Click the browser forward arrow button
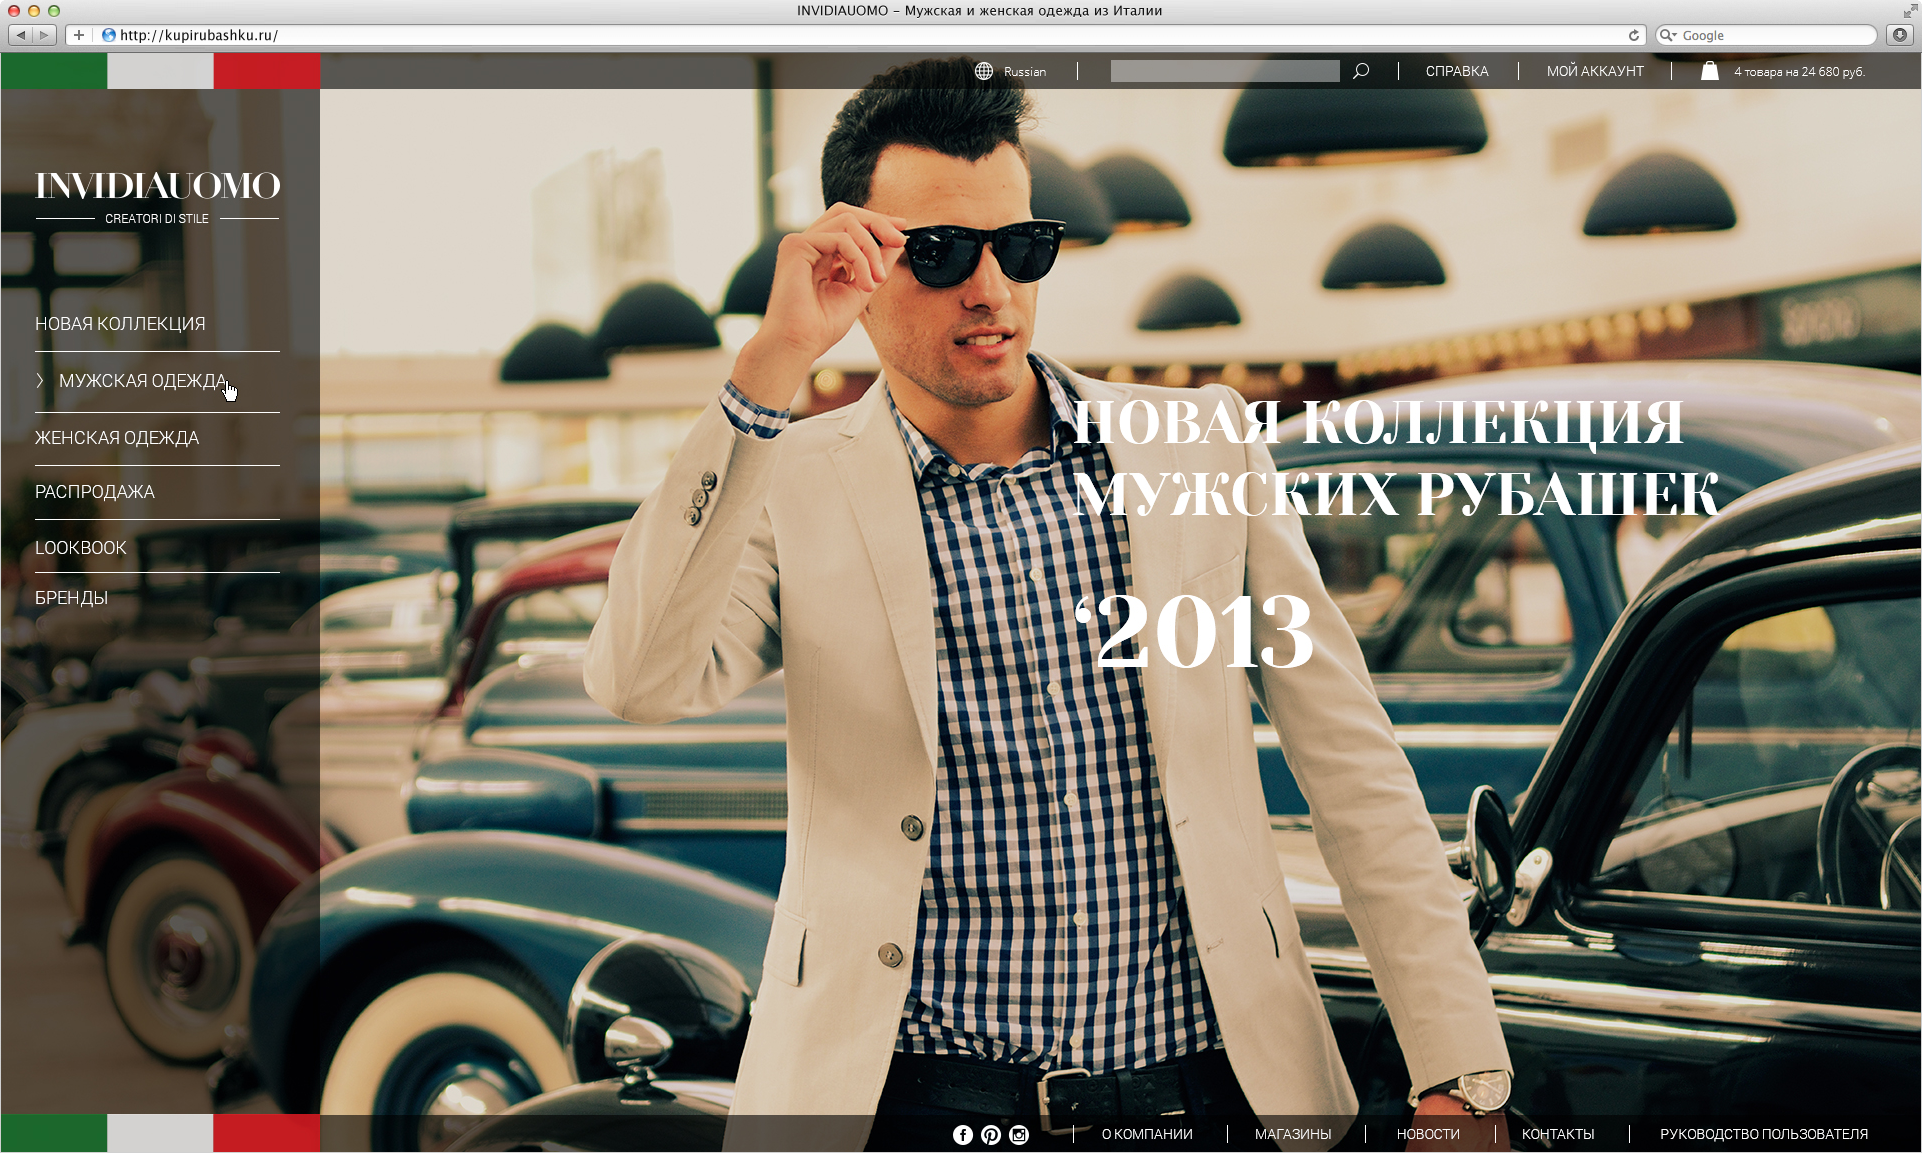 (x=44, y=35)
